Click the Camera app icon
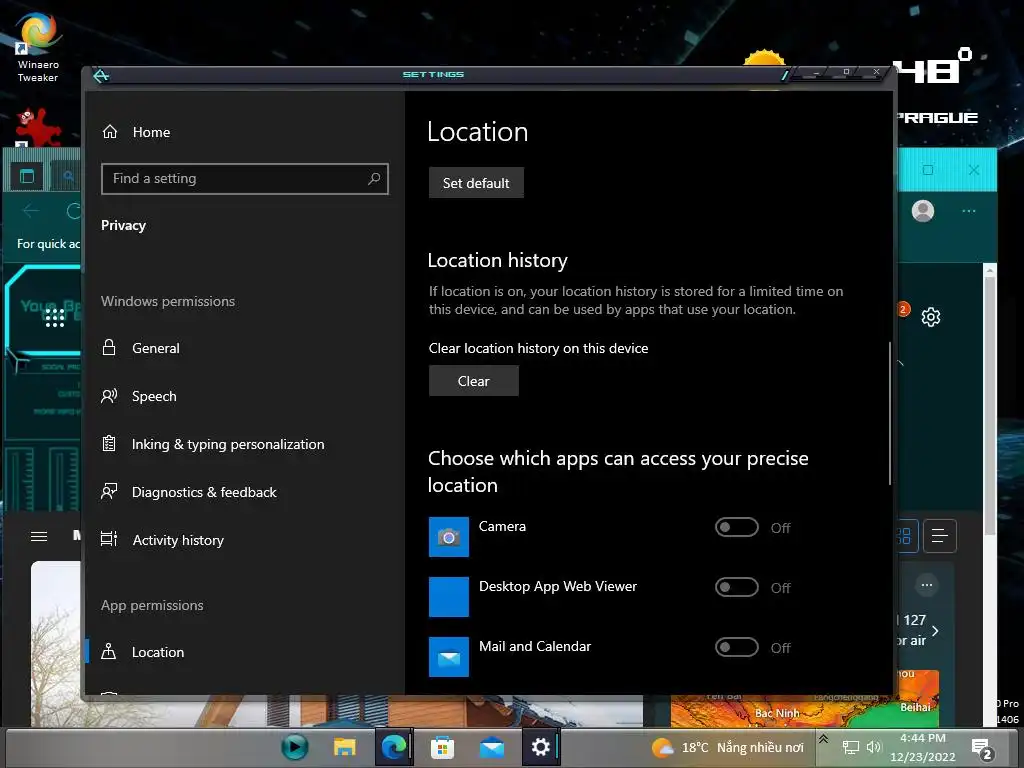Screen dimensions: 1024x768 coord(449,537)
